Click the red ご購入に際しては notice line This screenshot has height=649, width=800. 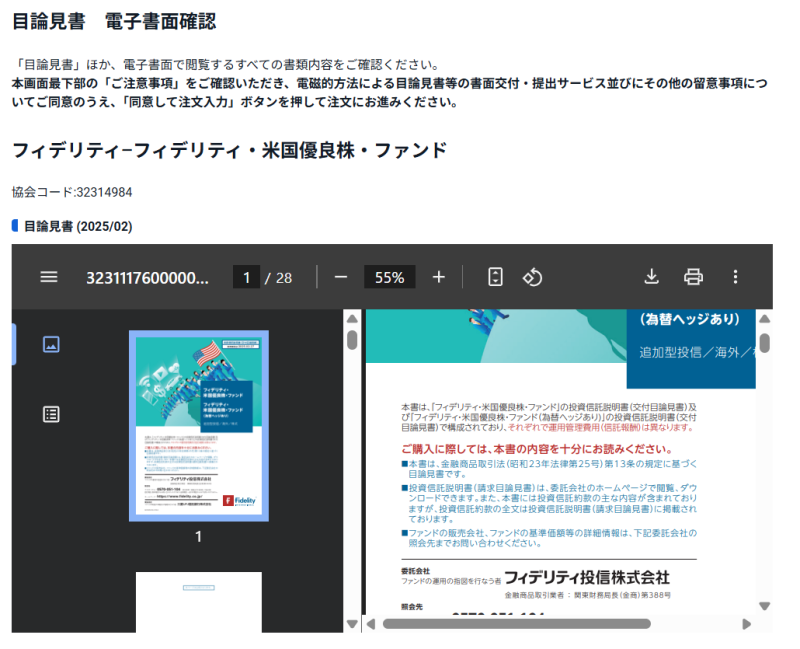coord(537,449)
